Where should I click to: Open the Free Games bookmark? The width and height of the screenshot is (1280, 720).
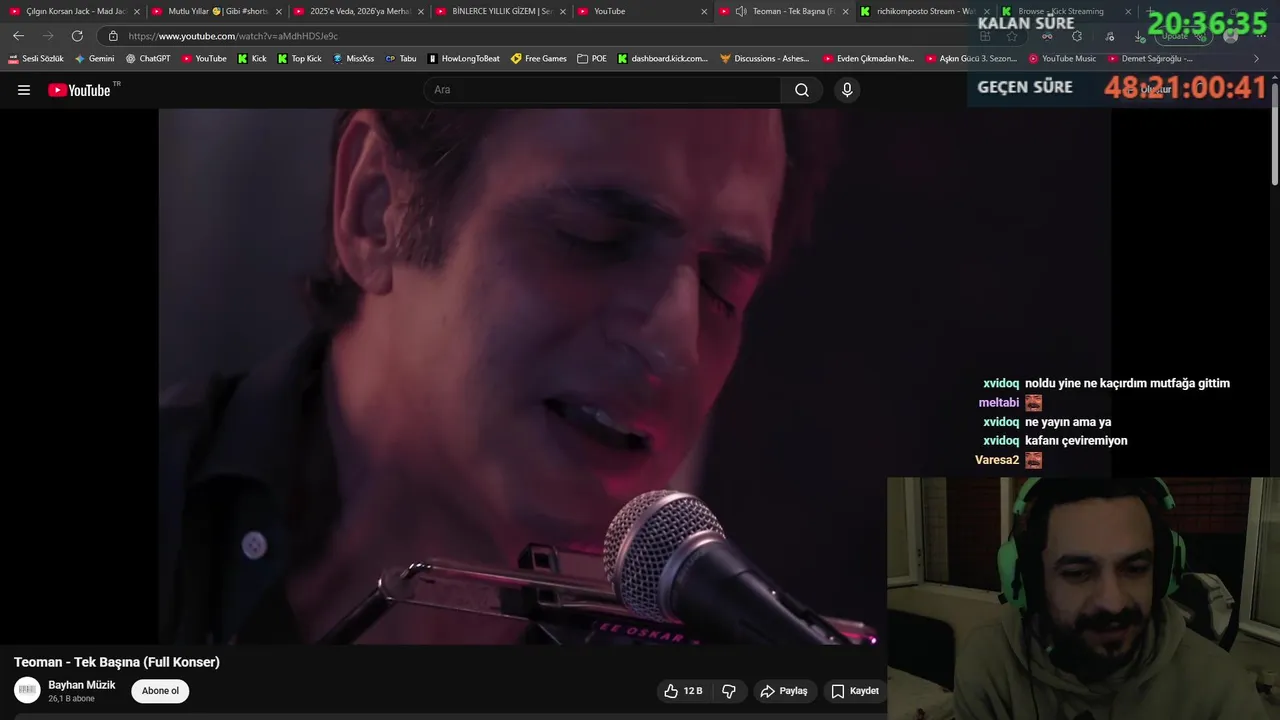tap(539, 58)
